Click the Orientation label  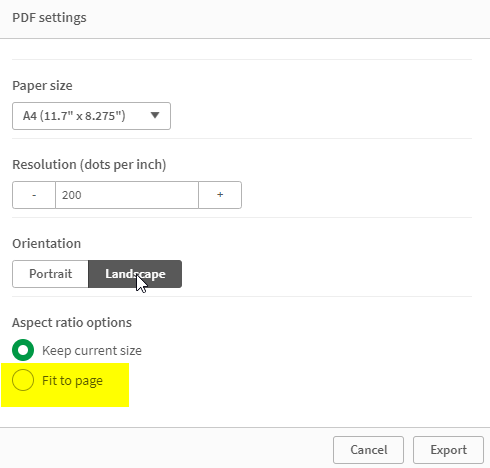47,243
